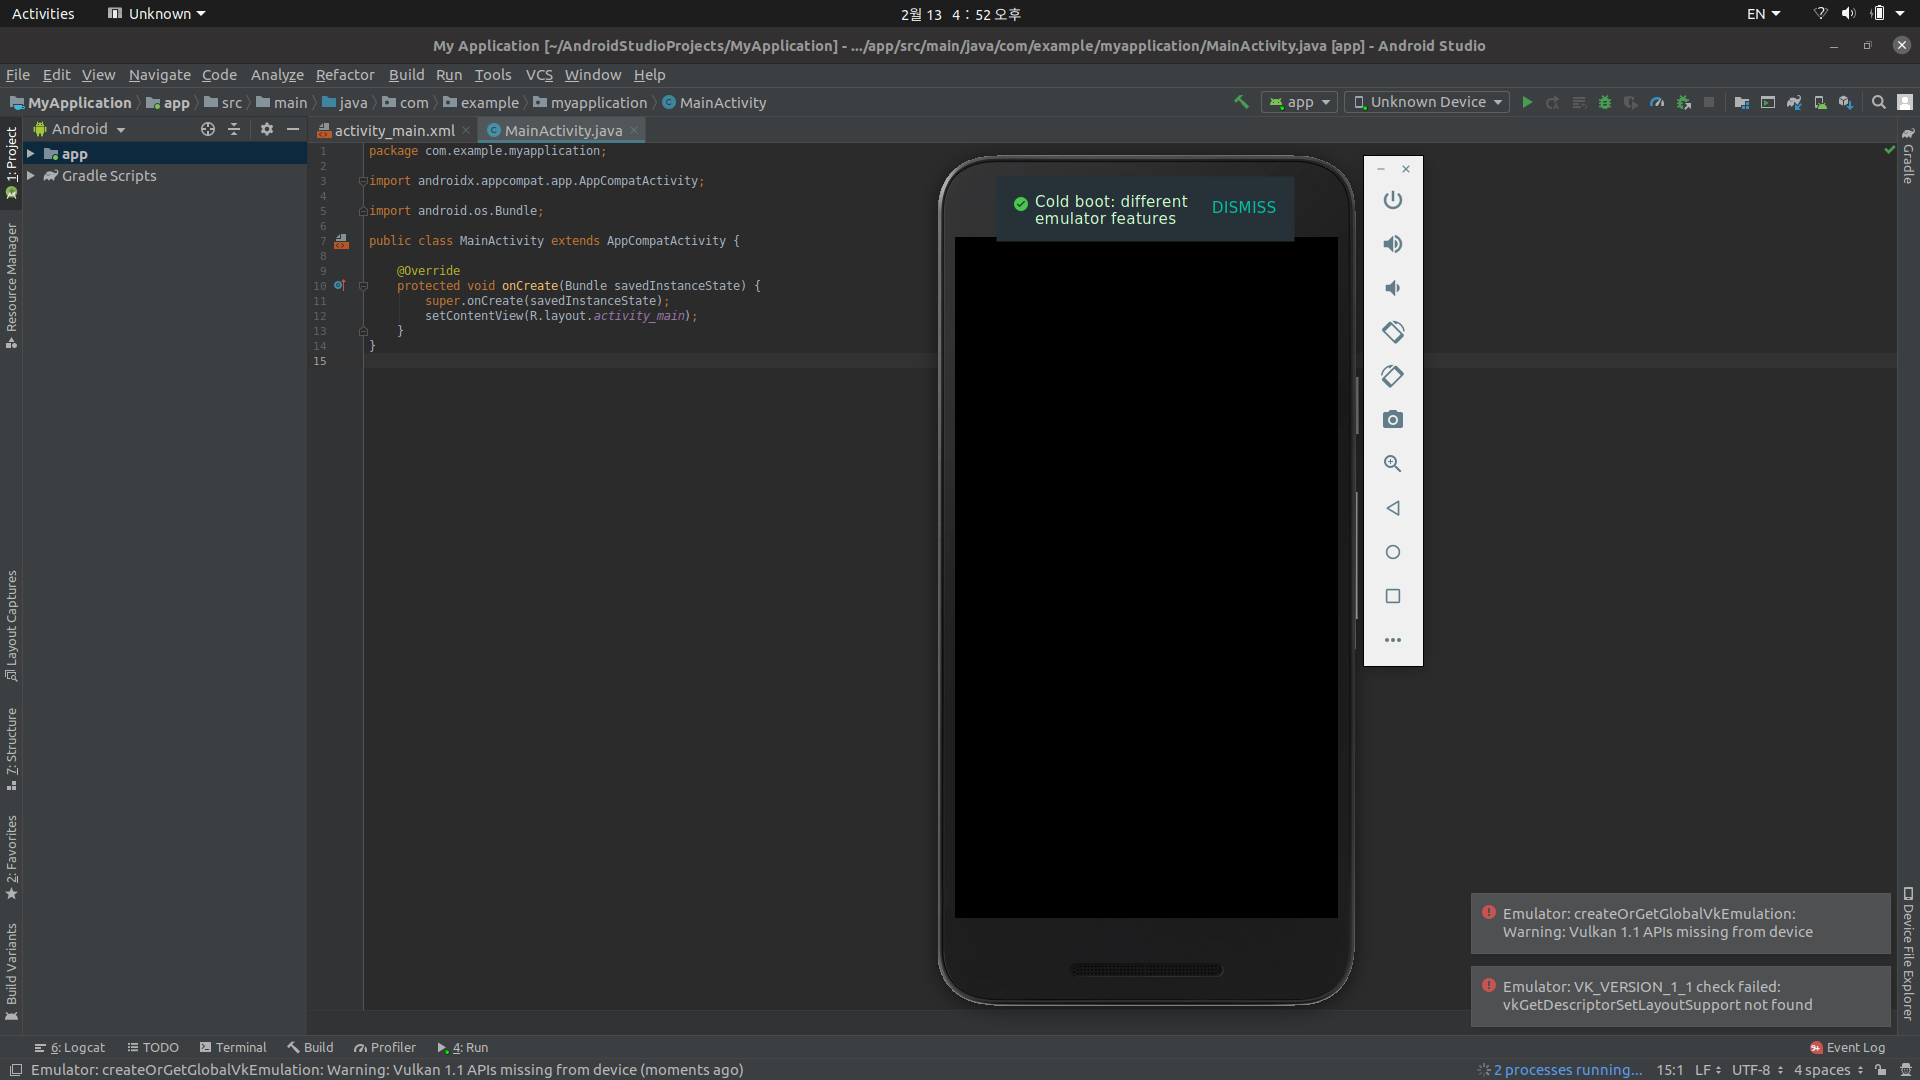The image size is (1920, 1080).
Task: Toggle the 1: Project tool window
Action: [11, 162]
